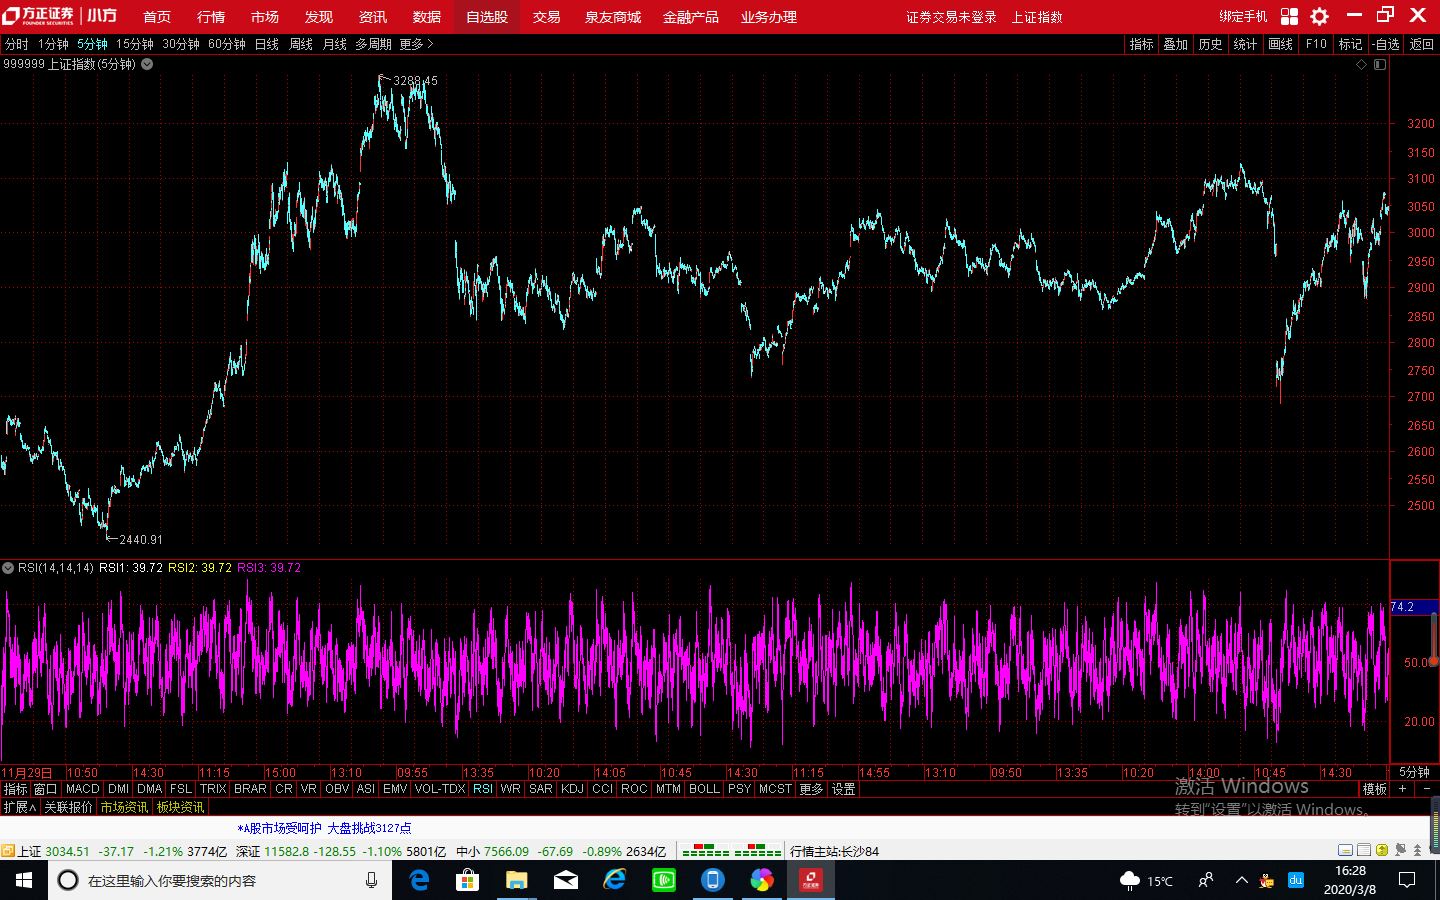Click the 画线 drawing tools button
Viewport: 1440px width, 900px height.
point(1281,44)
